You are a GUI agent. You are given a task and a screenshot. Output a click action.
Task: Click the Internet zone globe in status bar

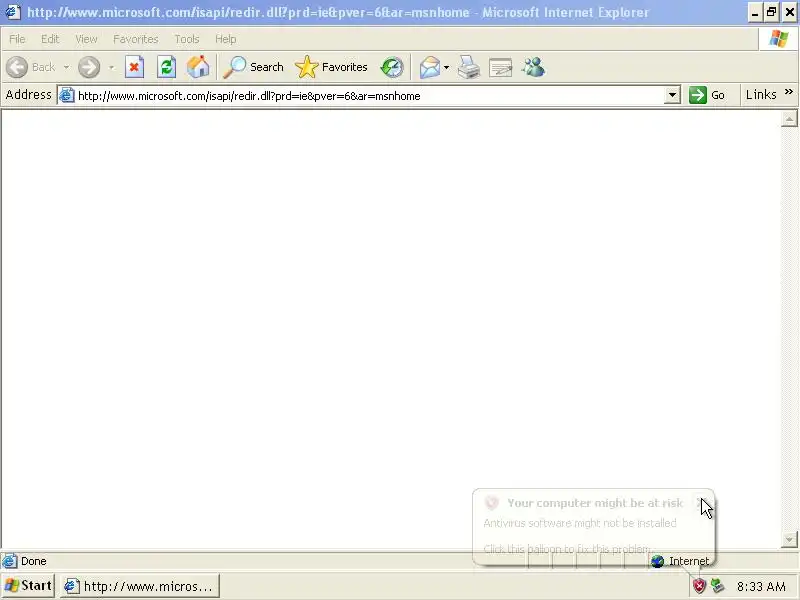pos(657,561)
